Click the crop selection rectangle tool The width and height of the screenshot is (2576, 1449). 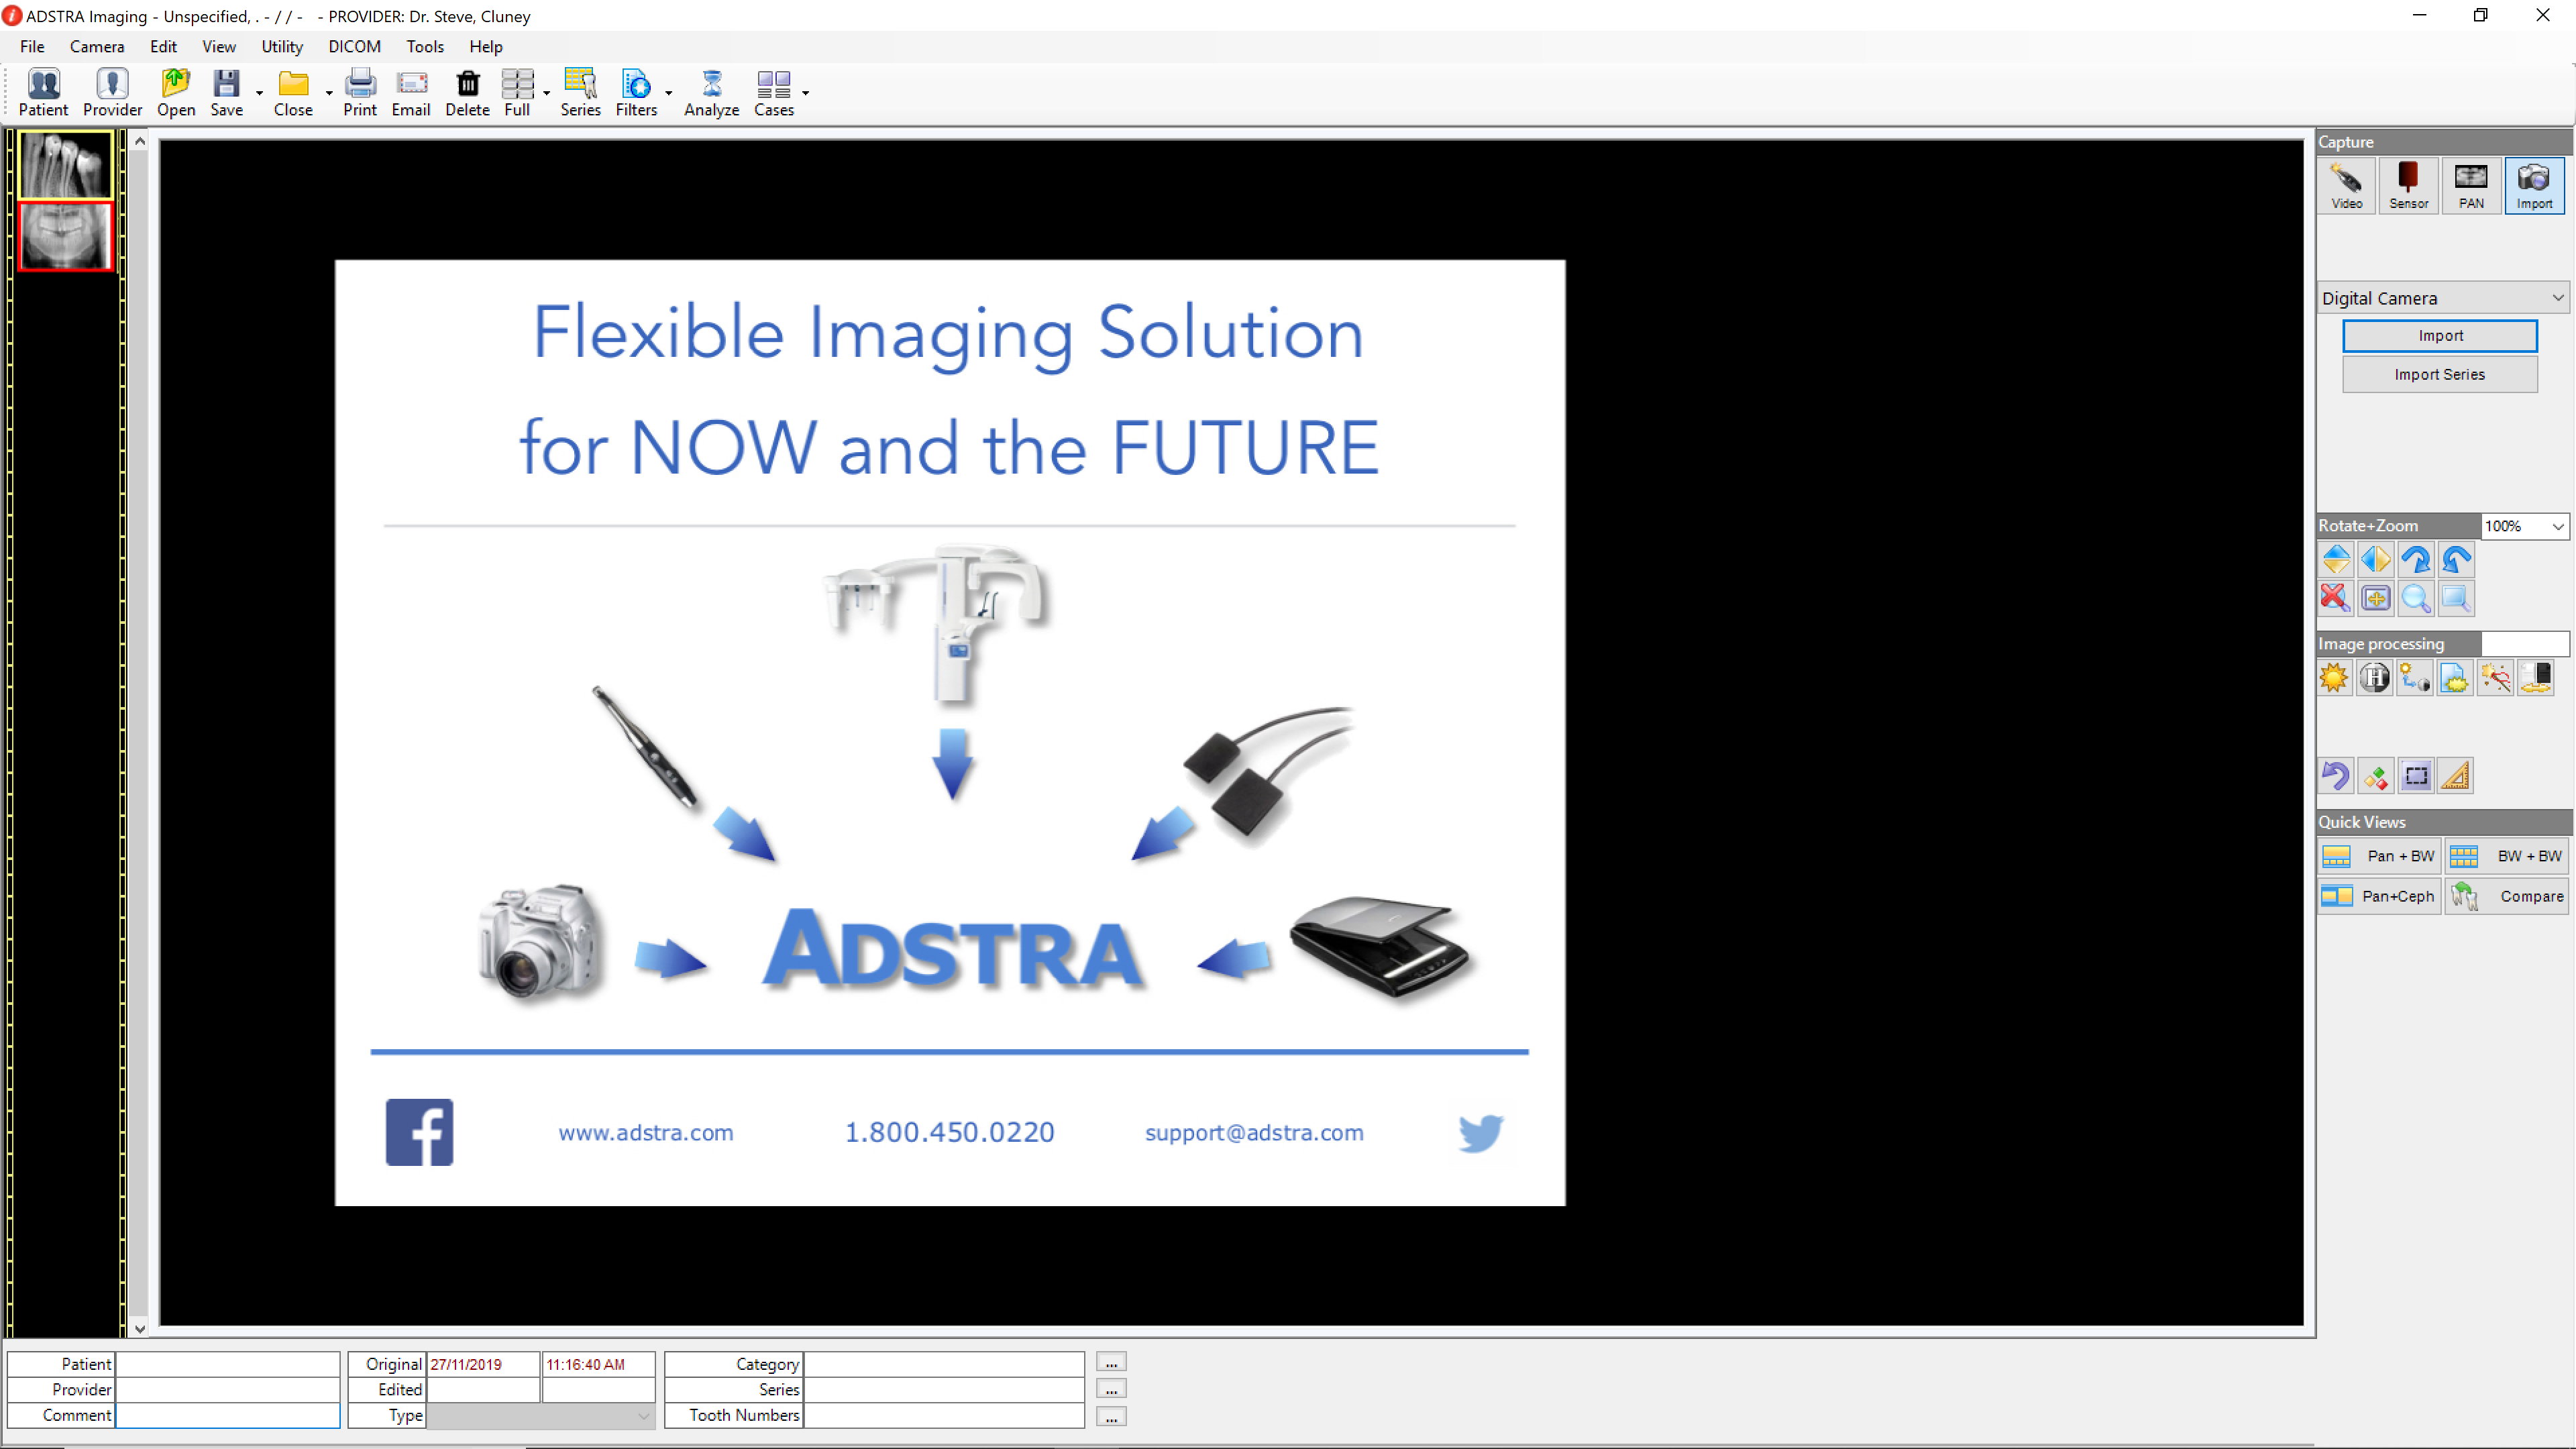pyautogui.click(x=2417, y=776)
